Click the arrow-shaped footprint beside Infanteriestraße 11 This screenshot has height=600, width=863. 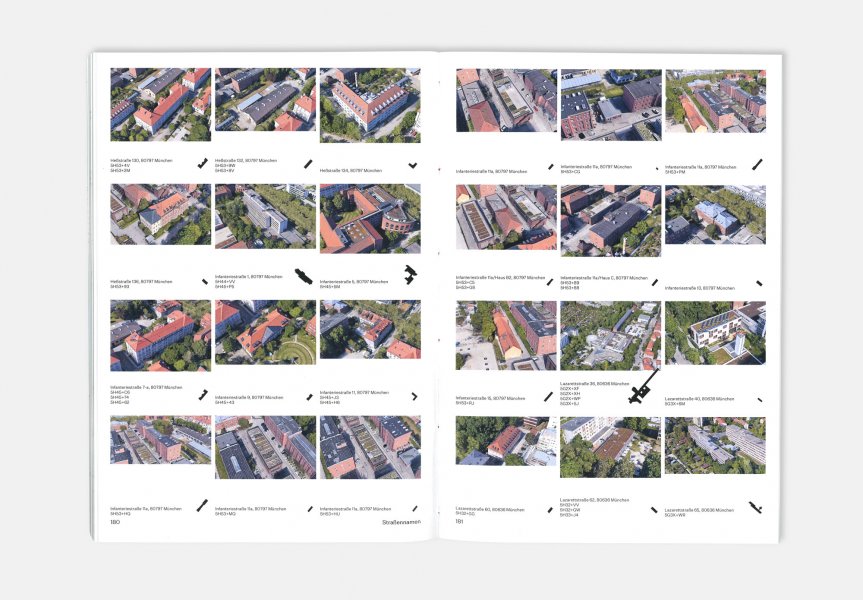point(414,396)
